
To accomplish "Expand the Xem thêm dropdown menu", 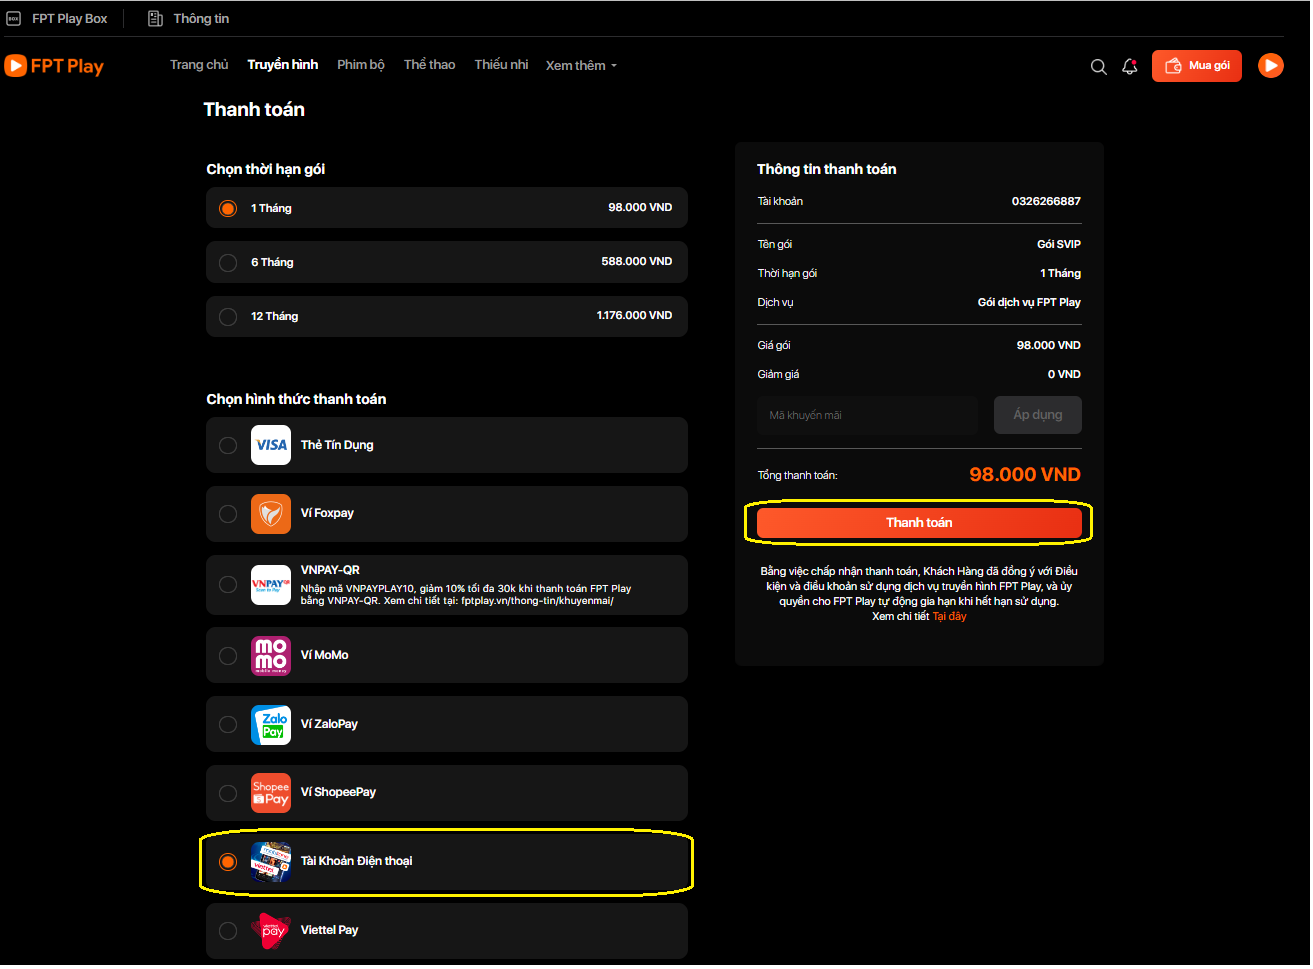I will click(581, 66).
